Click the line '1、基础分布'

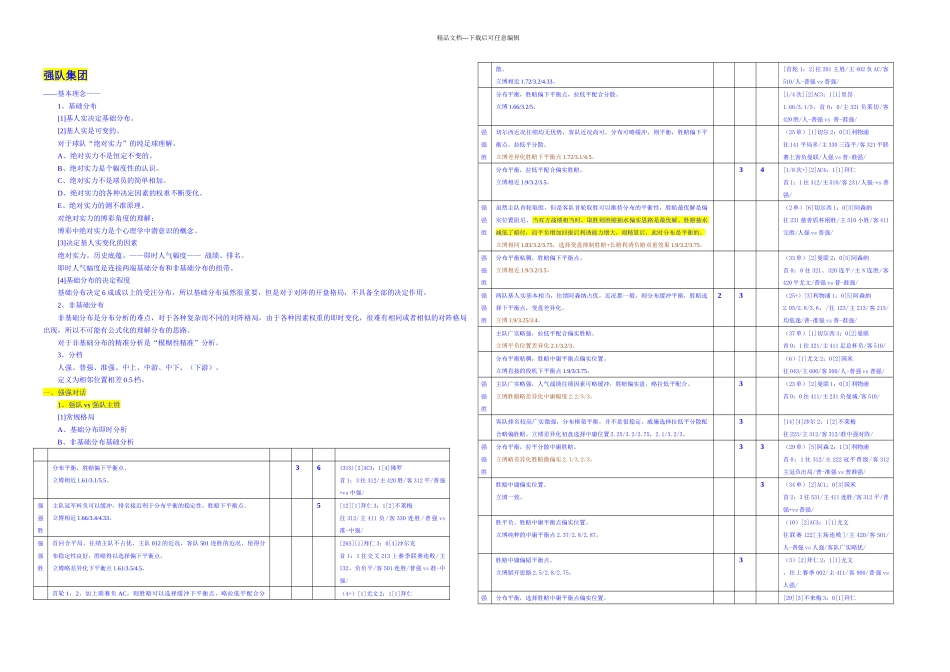point(77,106)
